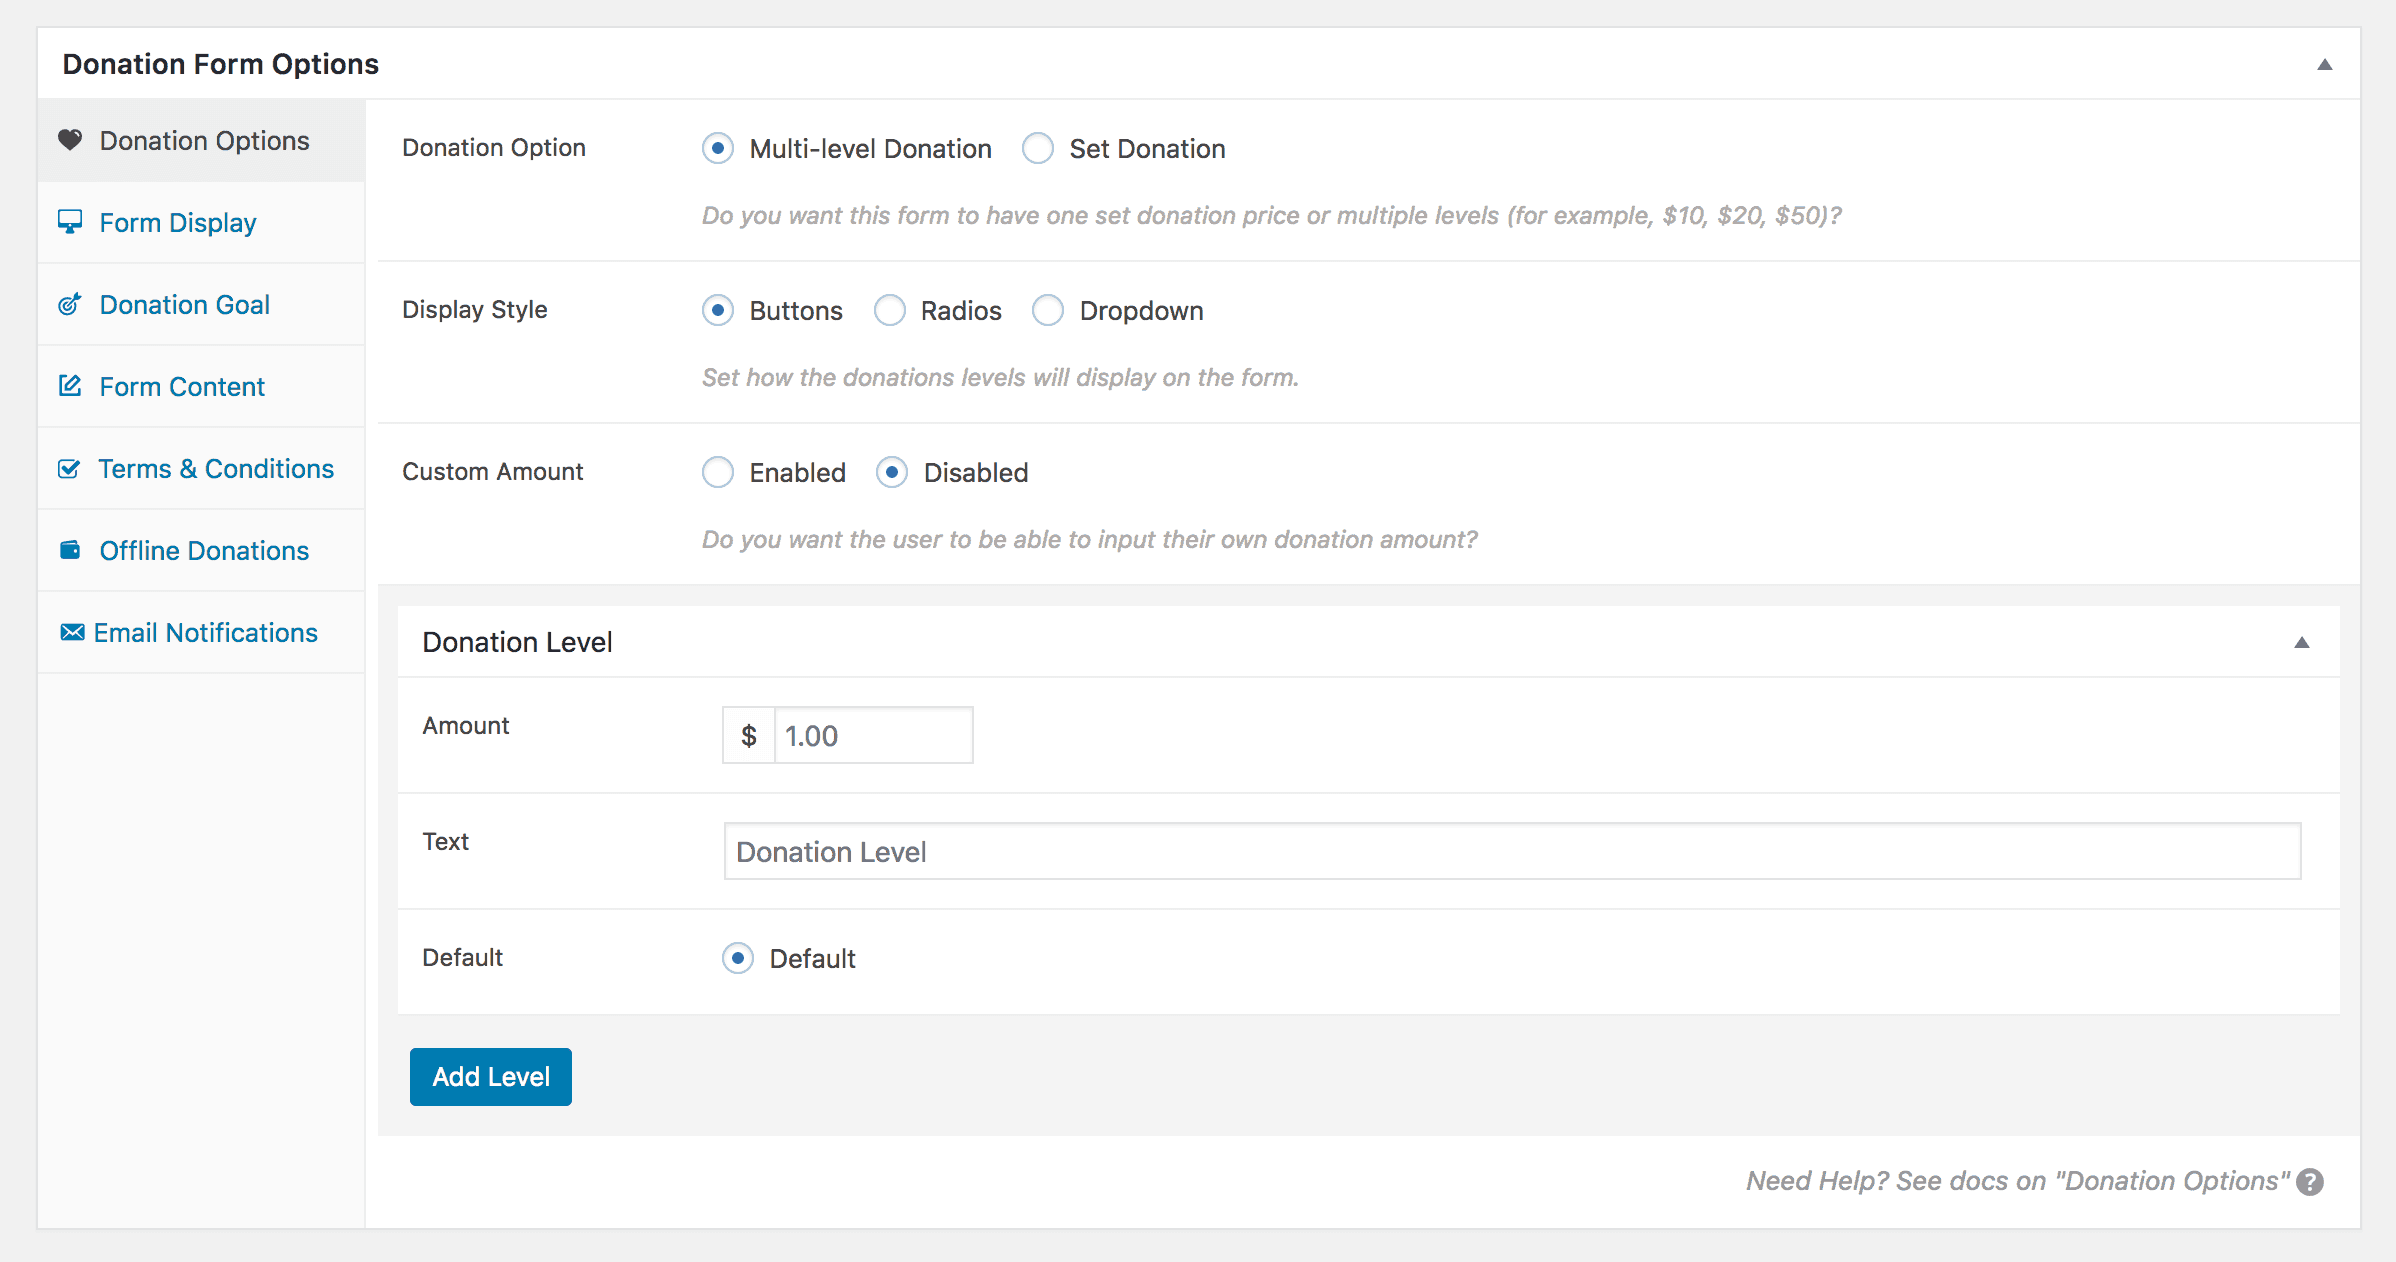Select the Multi-level Donation radio button
This screenshot has height=1262, width=2396.
point(718,148)
